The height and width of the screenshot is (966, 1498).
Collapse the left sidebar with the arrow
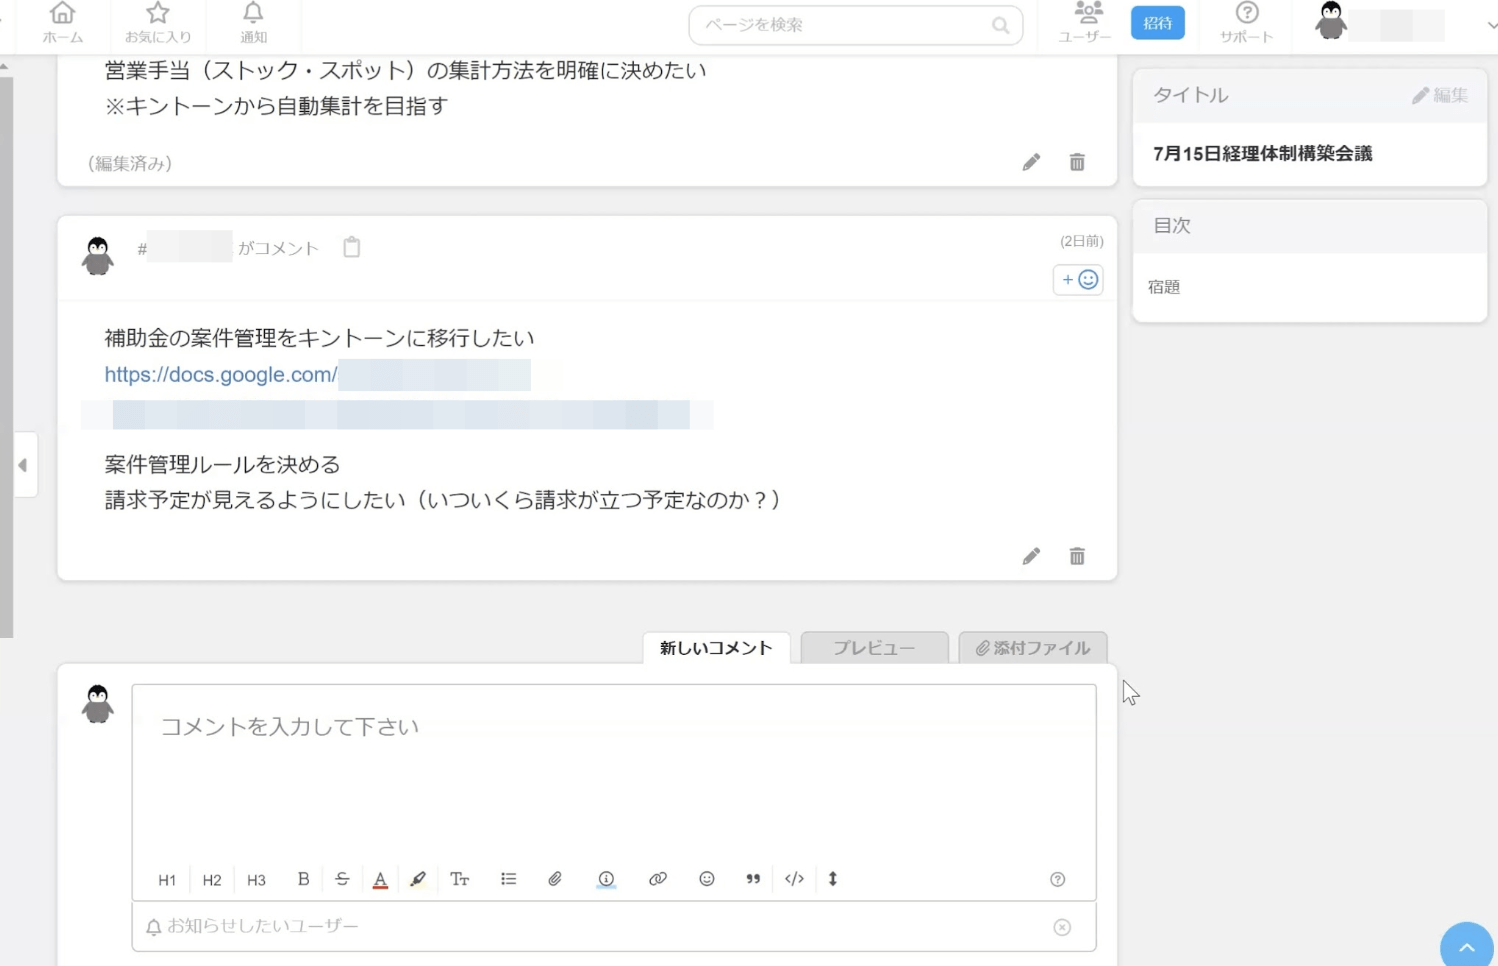(x=24, y=463)
